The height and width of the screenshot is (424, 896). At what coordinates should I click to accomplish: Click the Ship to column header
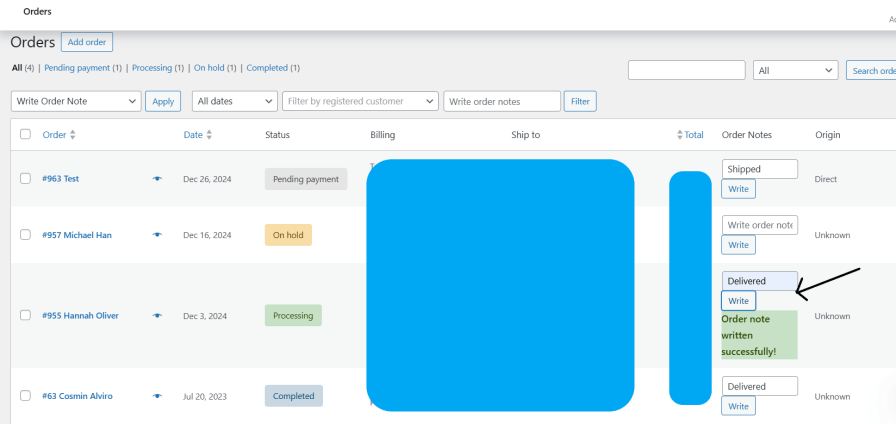point(525,135)
